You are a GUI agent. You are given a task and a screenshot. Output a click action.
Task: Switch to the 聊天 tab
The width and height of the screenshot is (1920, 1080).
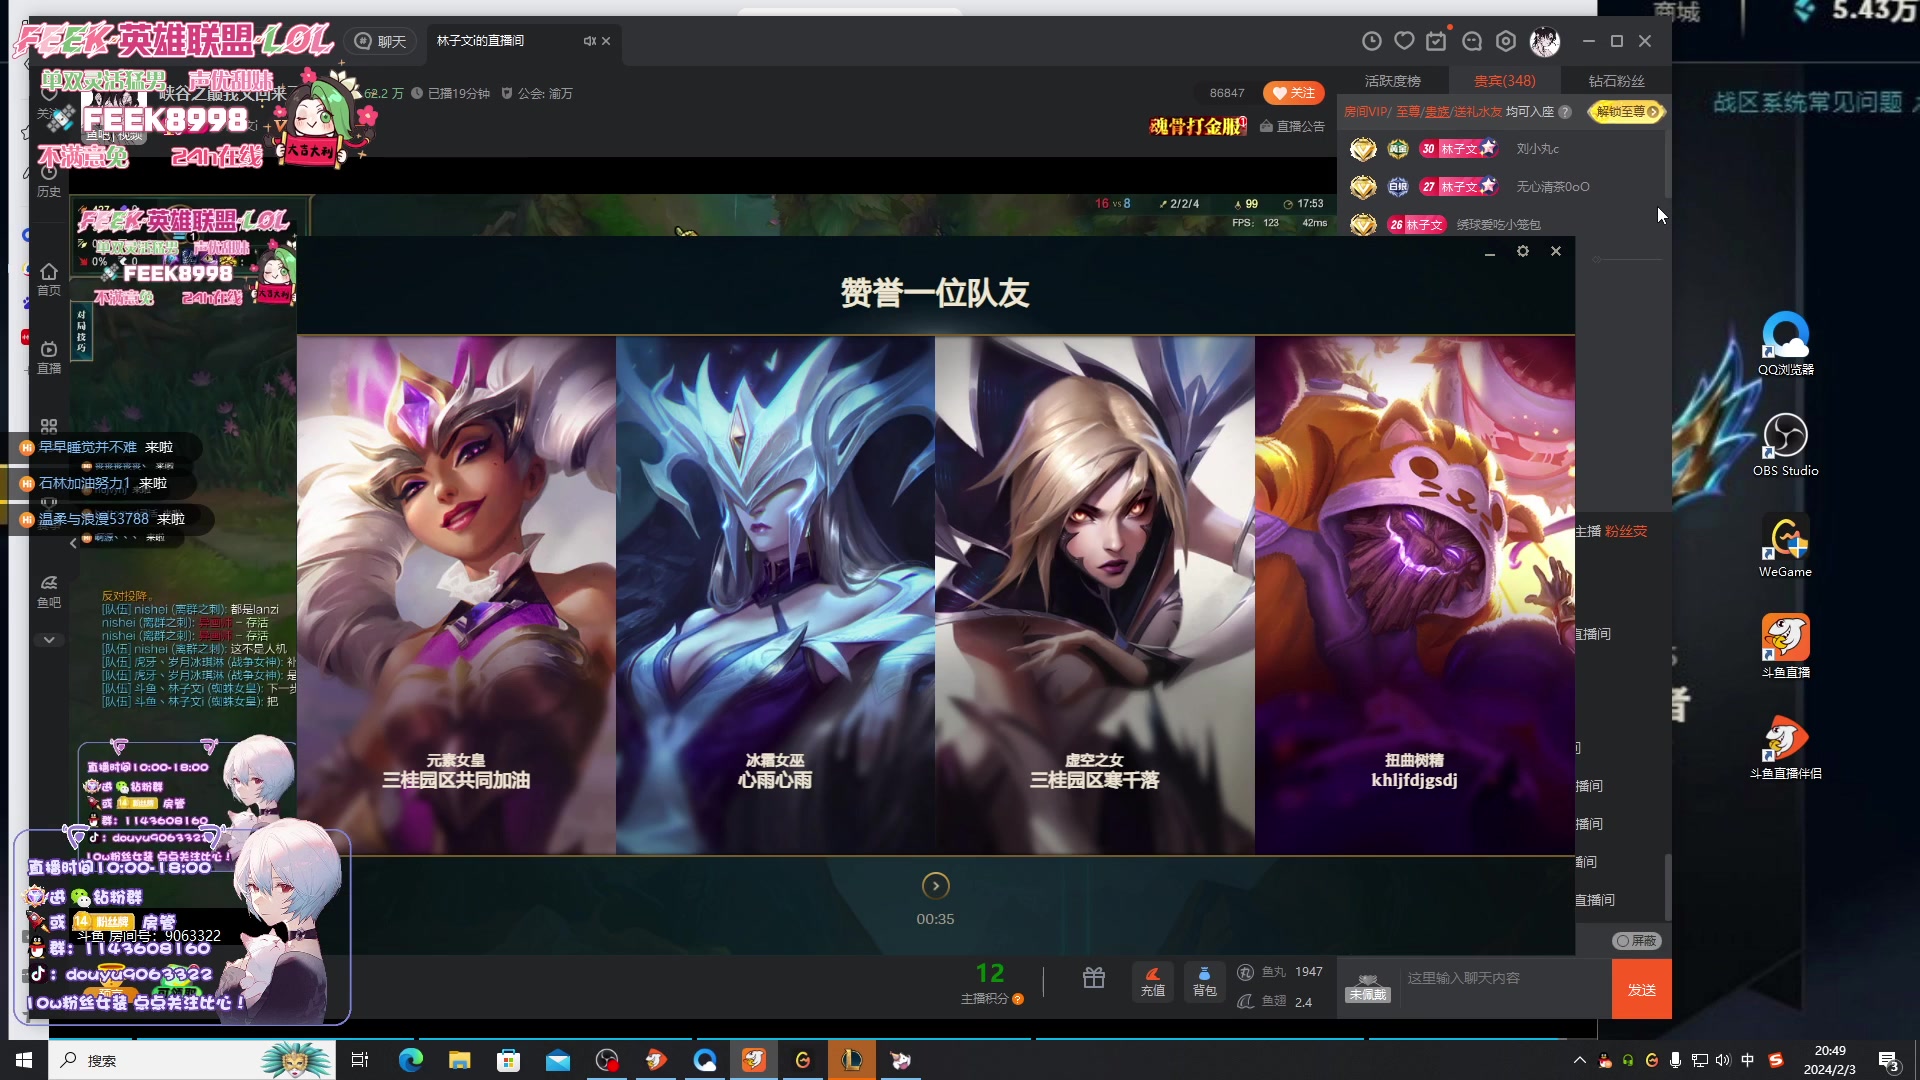point(381,41)
